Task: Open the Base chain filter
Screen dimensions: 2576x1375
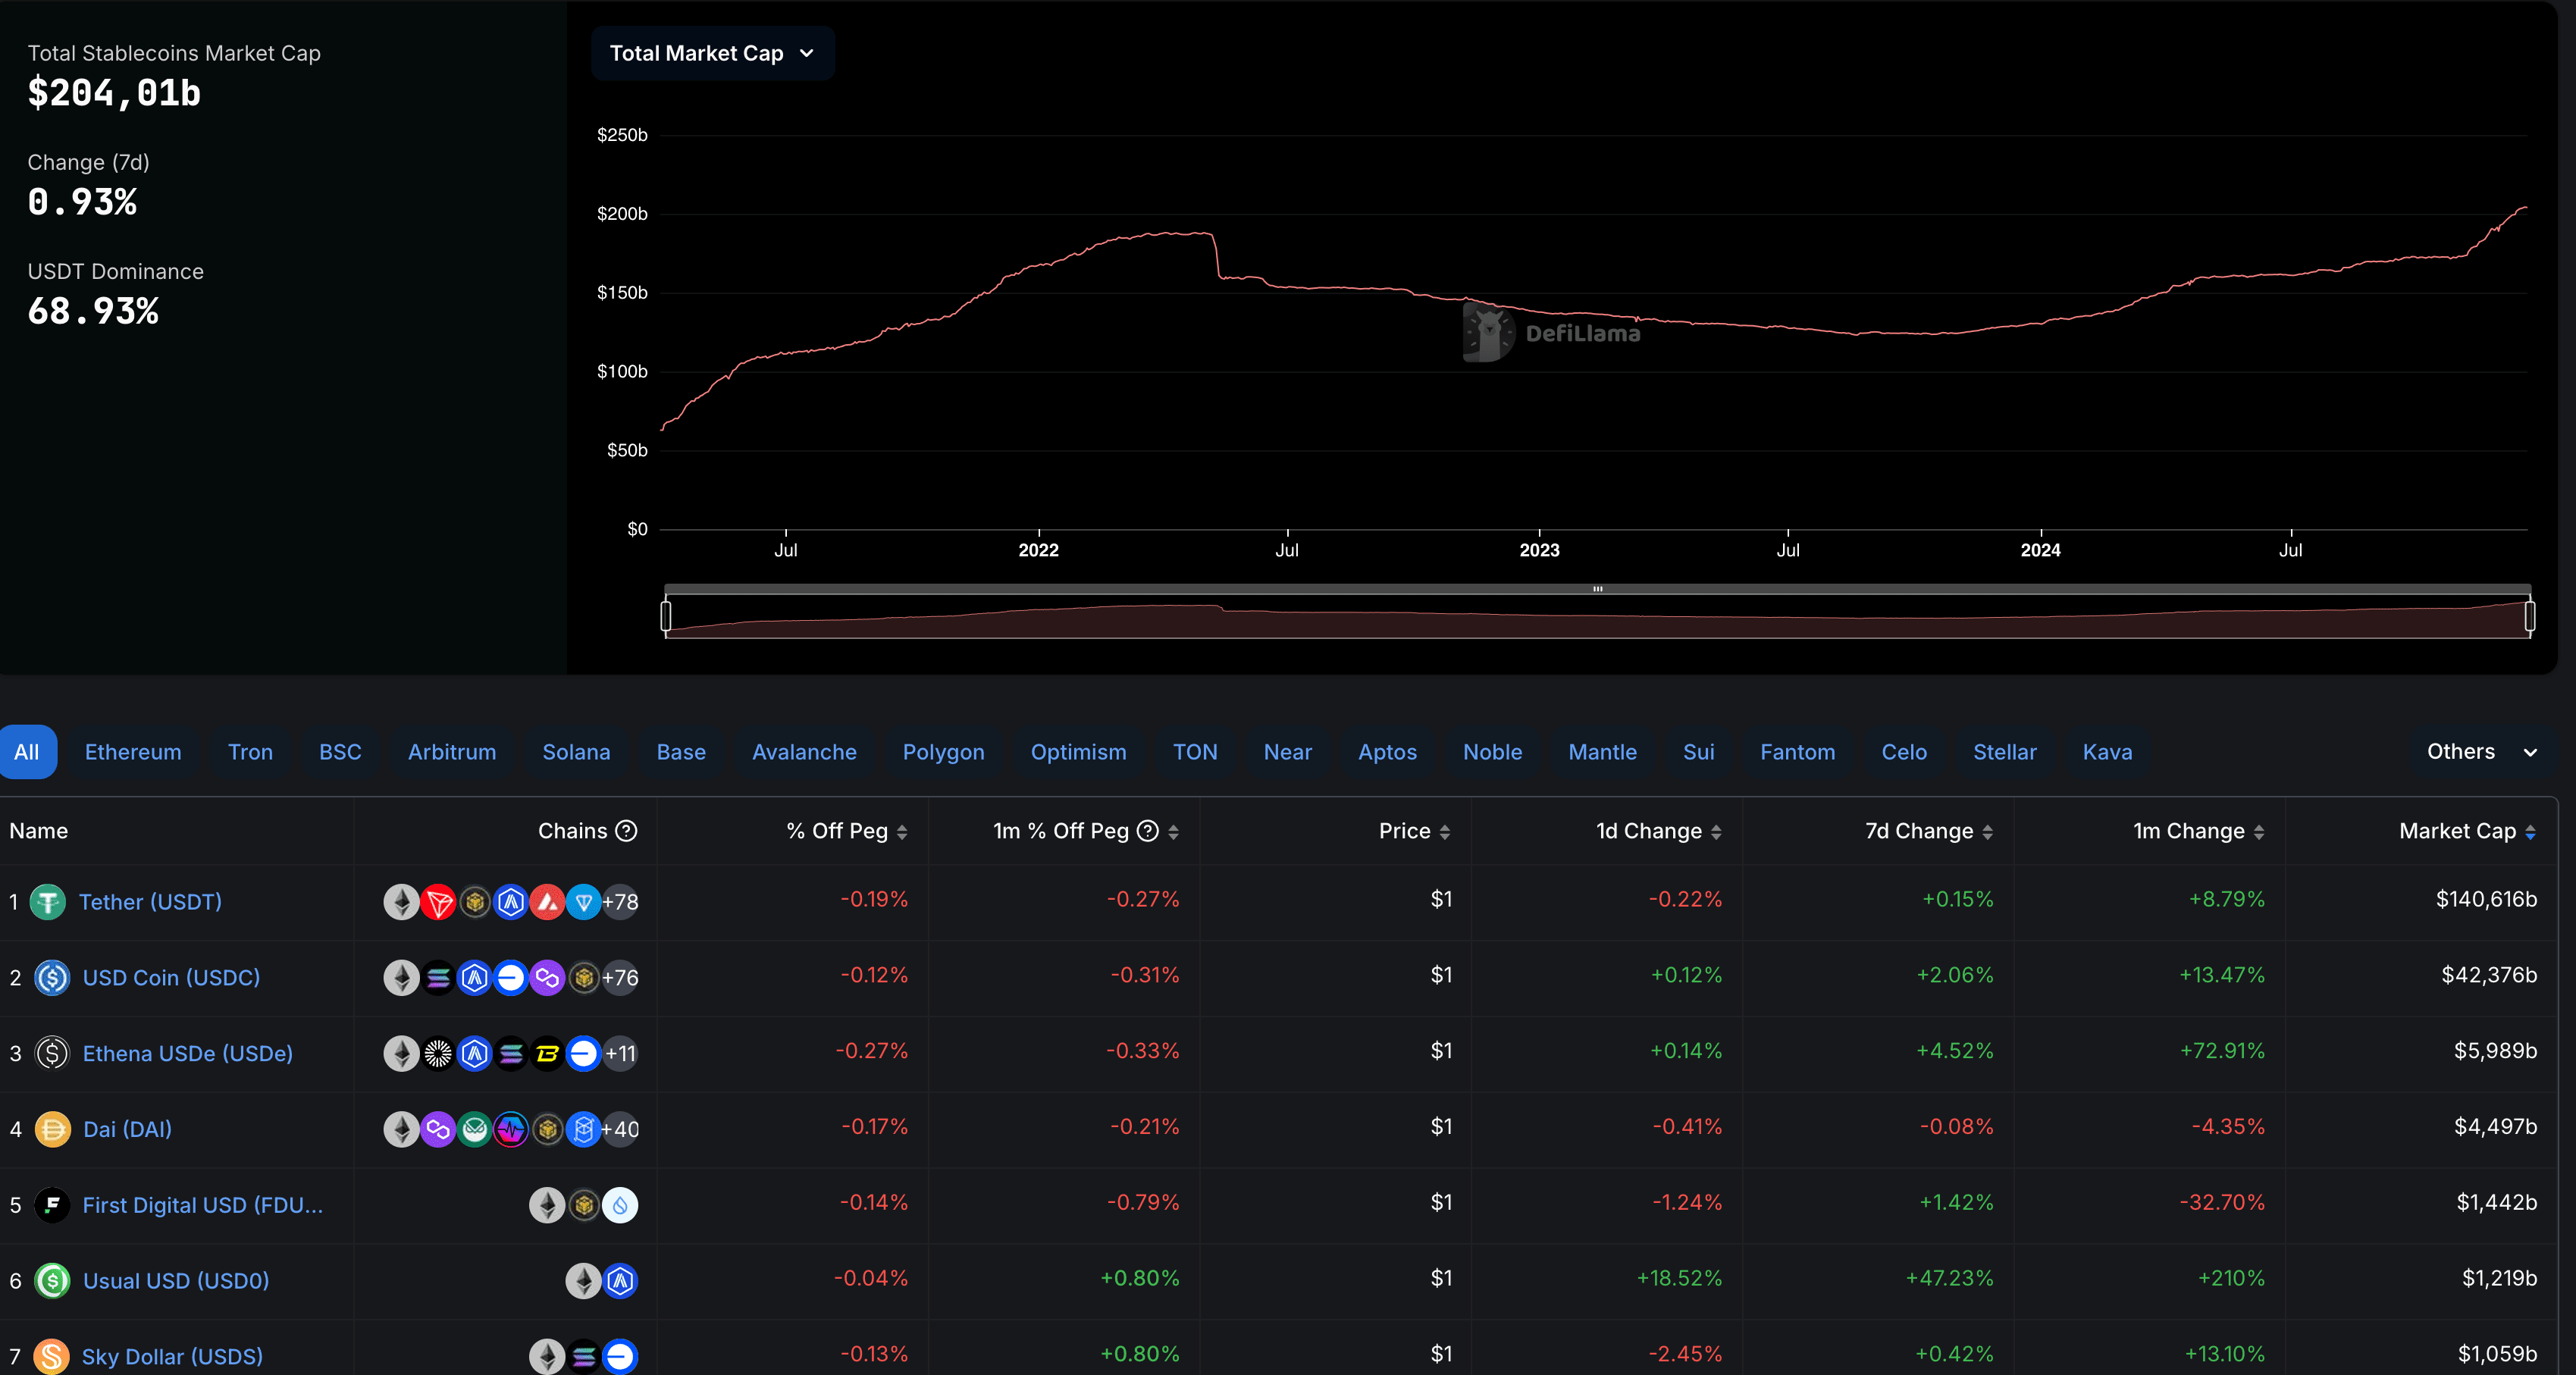Action: click(x=681, y=752)
